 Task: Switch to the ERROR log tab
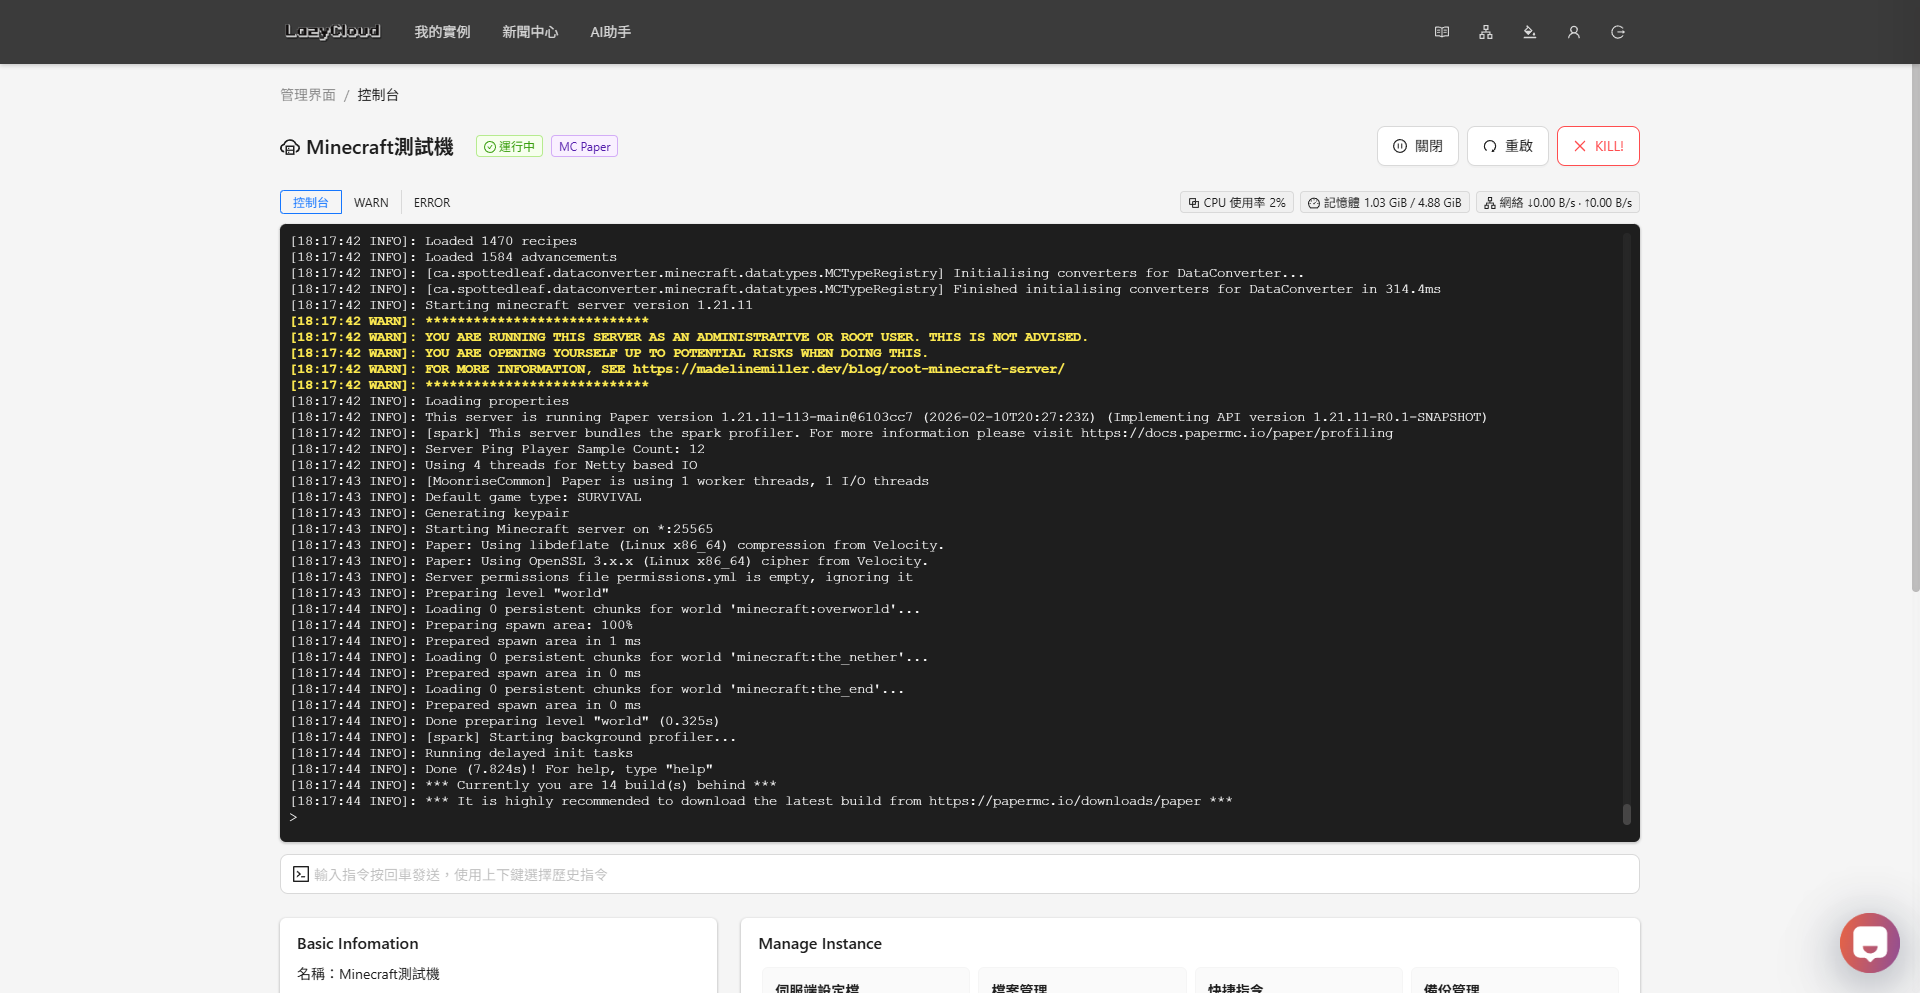click(432, 202)
